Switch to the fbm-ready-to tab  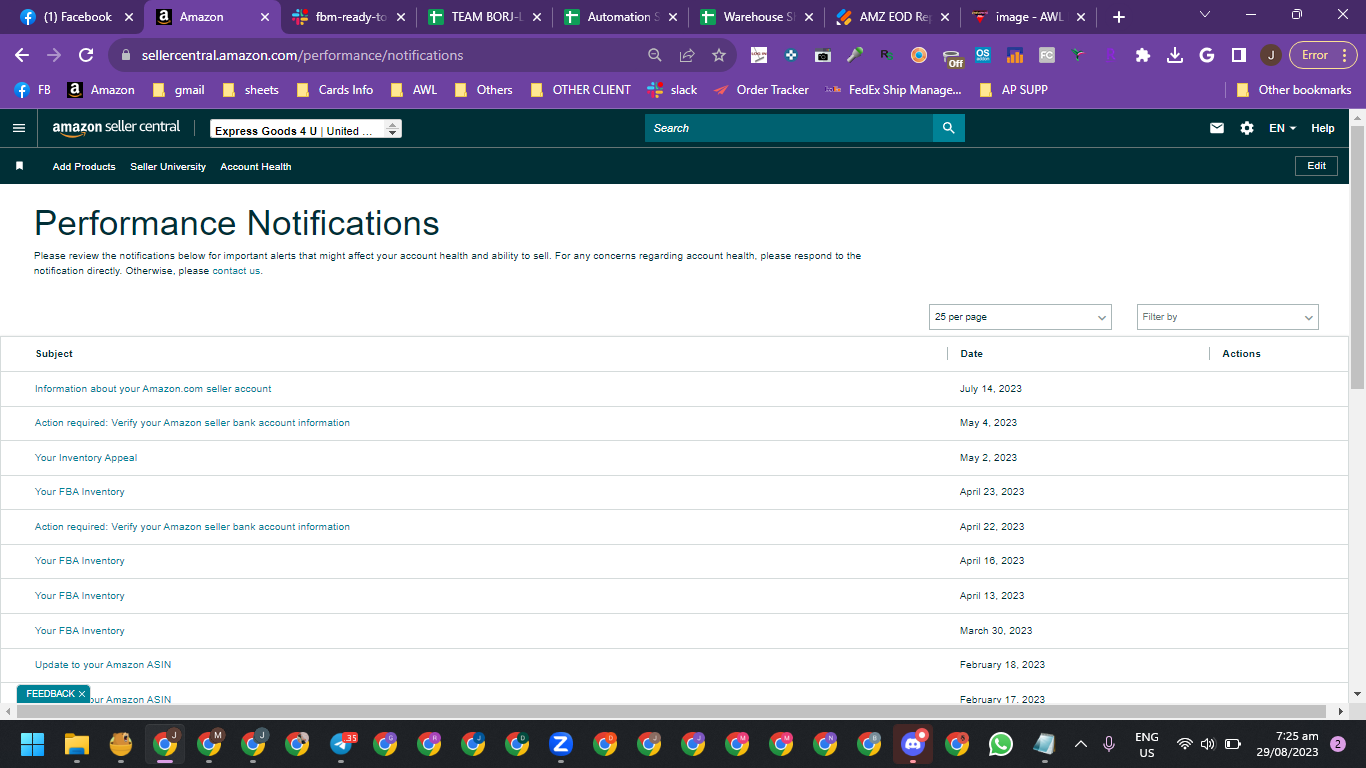(x=347, y=17)
